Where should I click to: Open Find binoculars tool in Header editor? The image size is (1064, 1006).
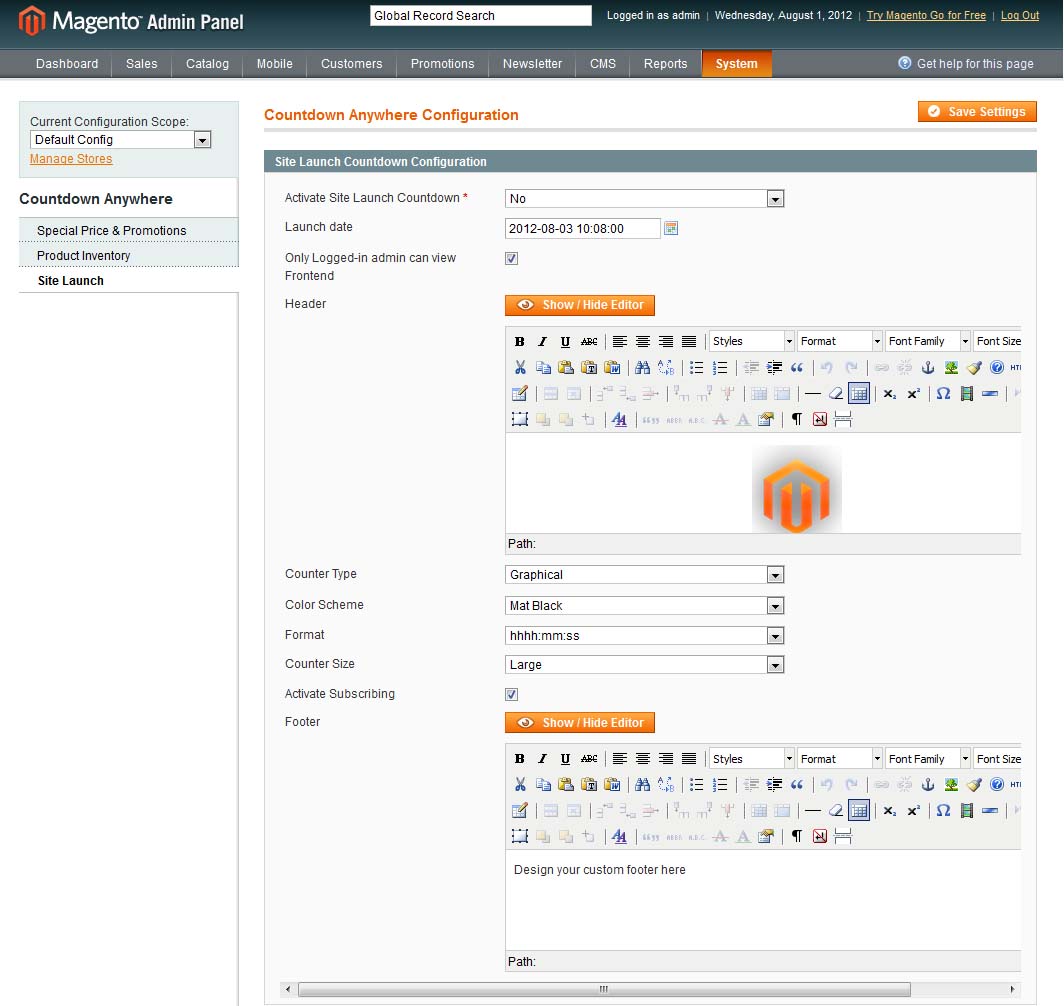pyautogui.click(x=643, y=368)
